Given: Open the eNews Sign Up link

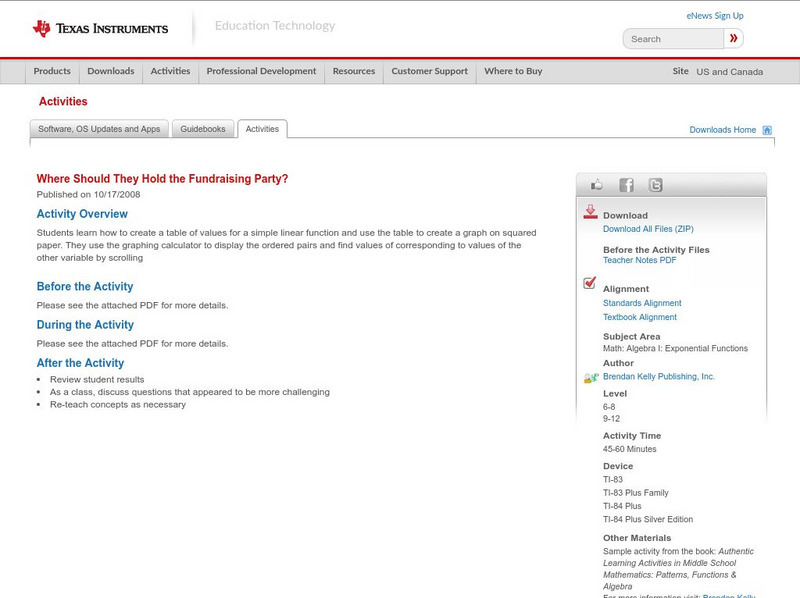Looking at the screenshot, I should click(x=715, y=16).
